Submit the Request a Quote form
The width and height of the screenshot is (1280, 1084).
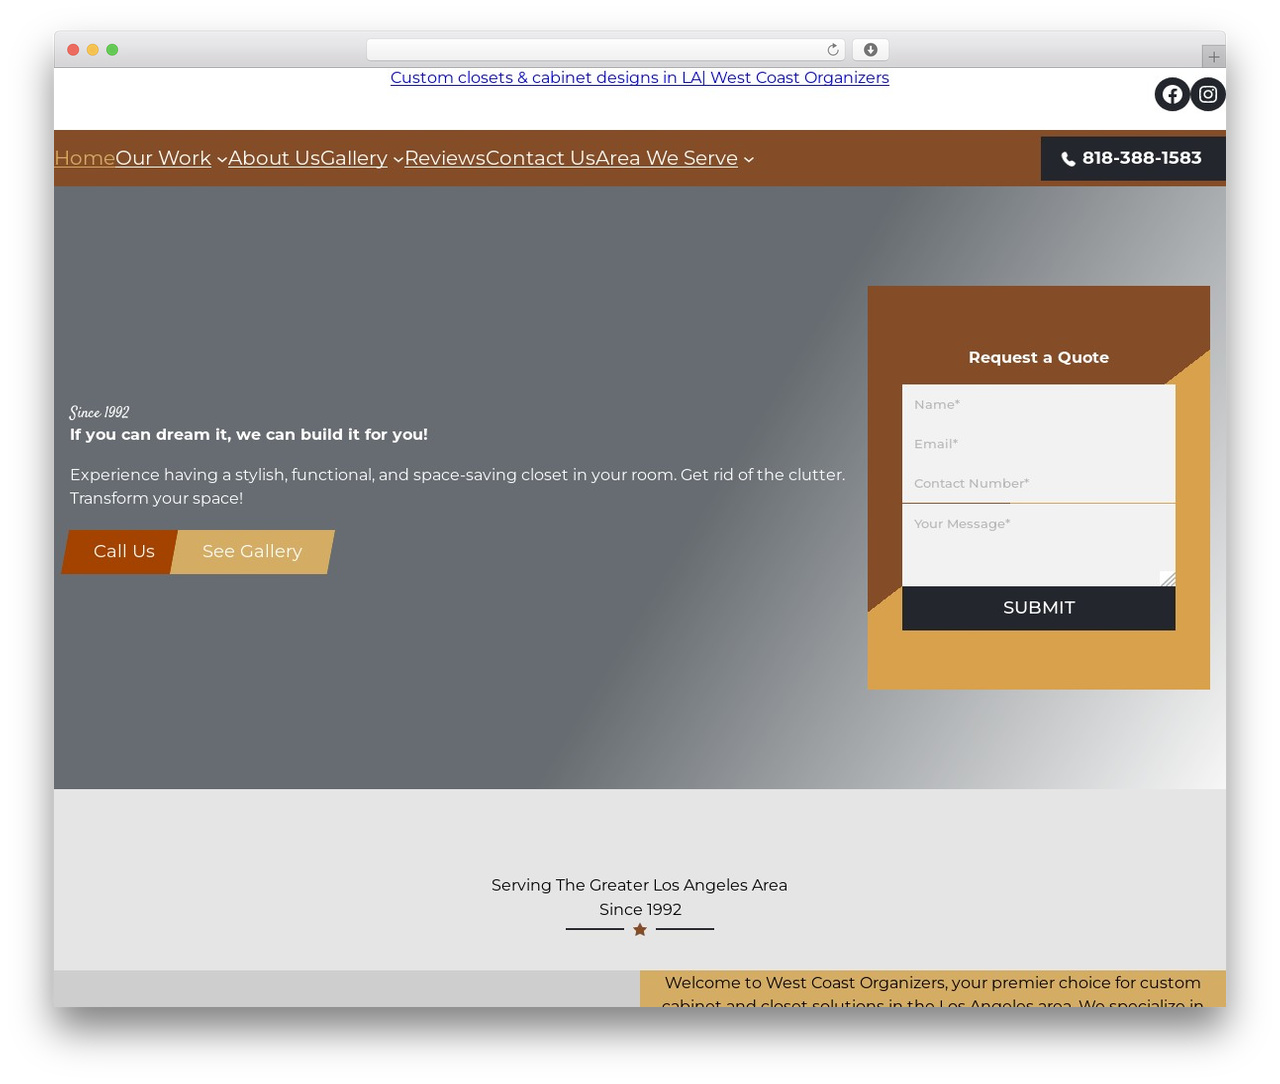1038,608
